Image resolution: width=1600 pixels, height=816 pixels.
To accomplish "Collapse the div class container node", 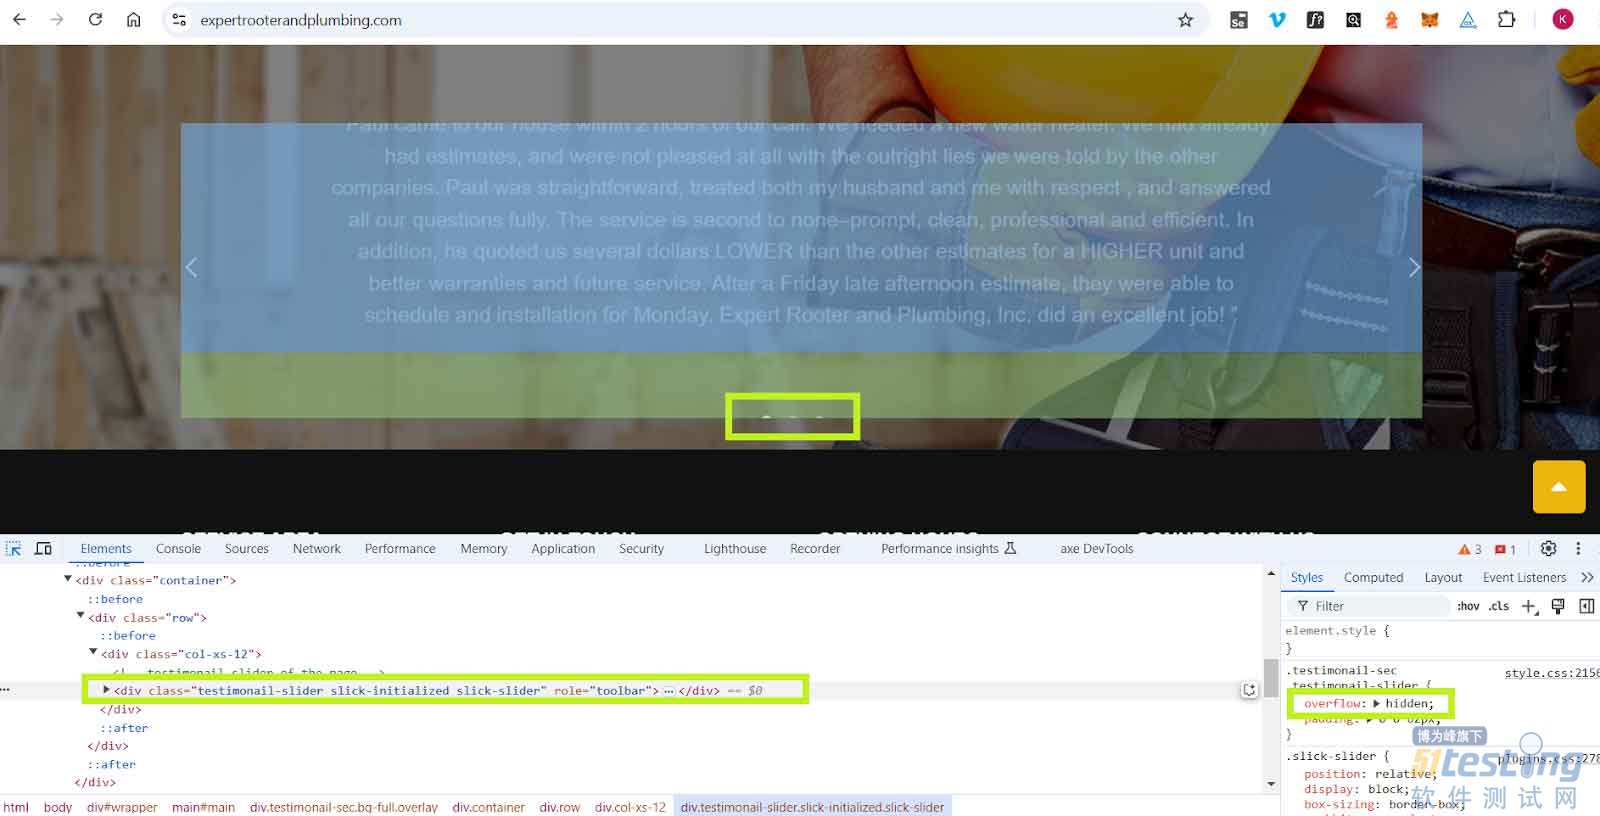I will (x=68, y=579).
